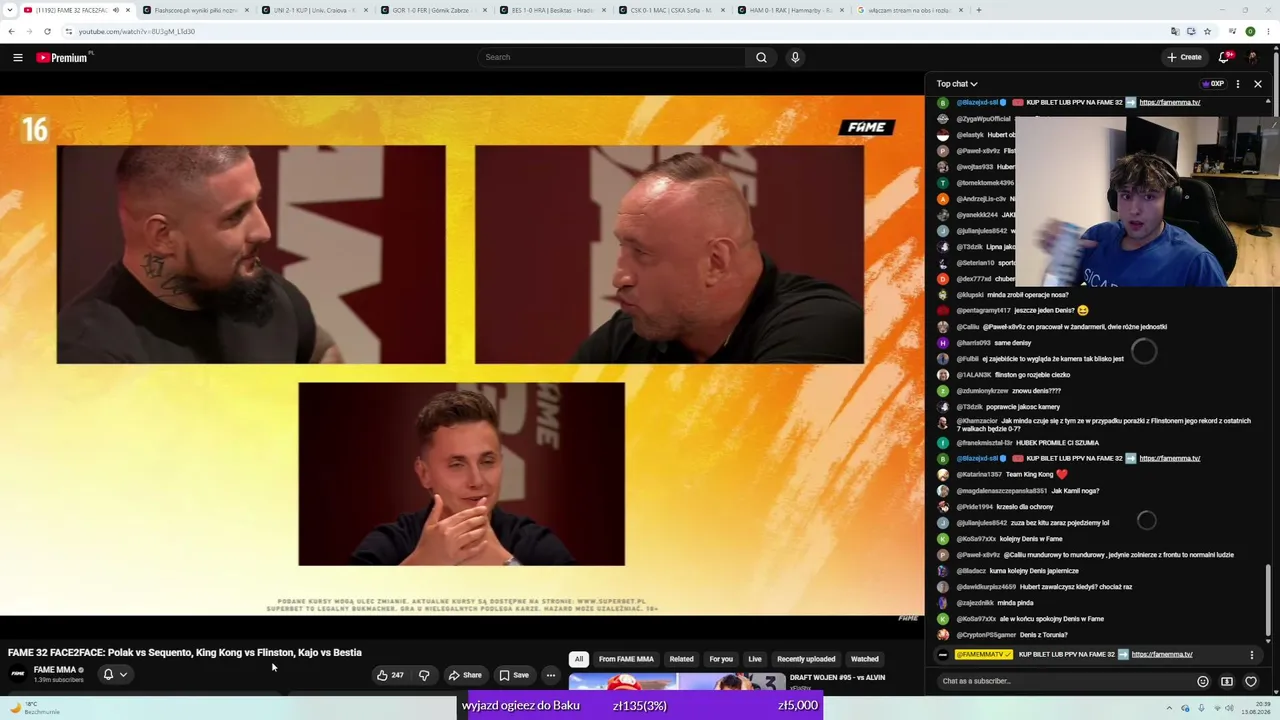Mute the FAME 32 tab audio
Viewport: 1280px width, 720px height.
pyautogui.click(x=115, y=10)
